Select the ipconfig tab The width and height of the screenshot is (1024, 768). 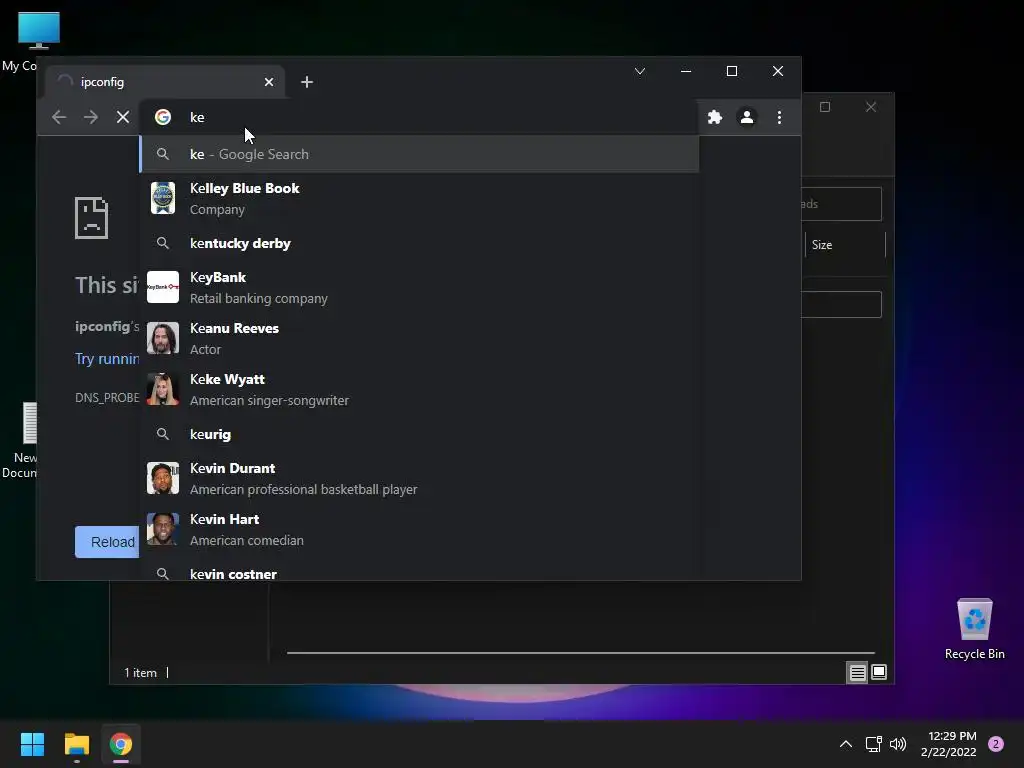pyautogui.click(x=165, y=82)
